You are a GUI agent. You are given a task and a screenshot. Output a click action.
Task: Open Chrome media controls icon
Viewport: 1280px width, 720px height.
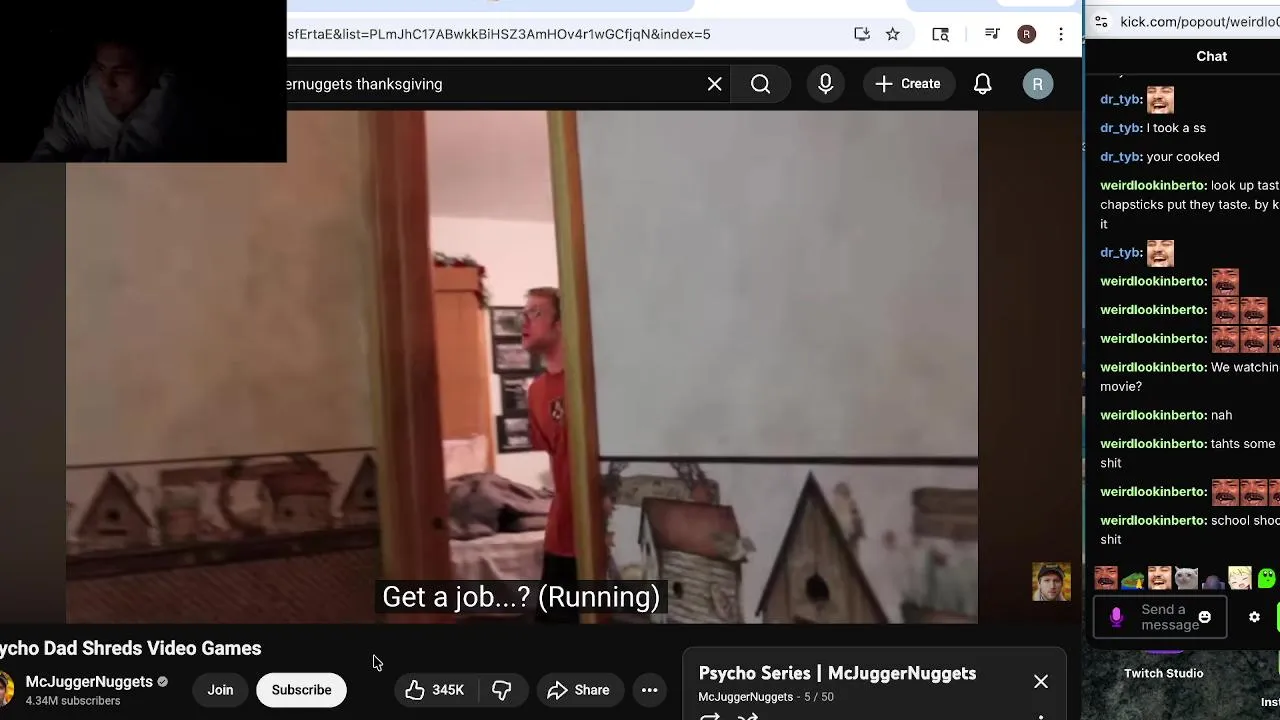[992, 34]
